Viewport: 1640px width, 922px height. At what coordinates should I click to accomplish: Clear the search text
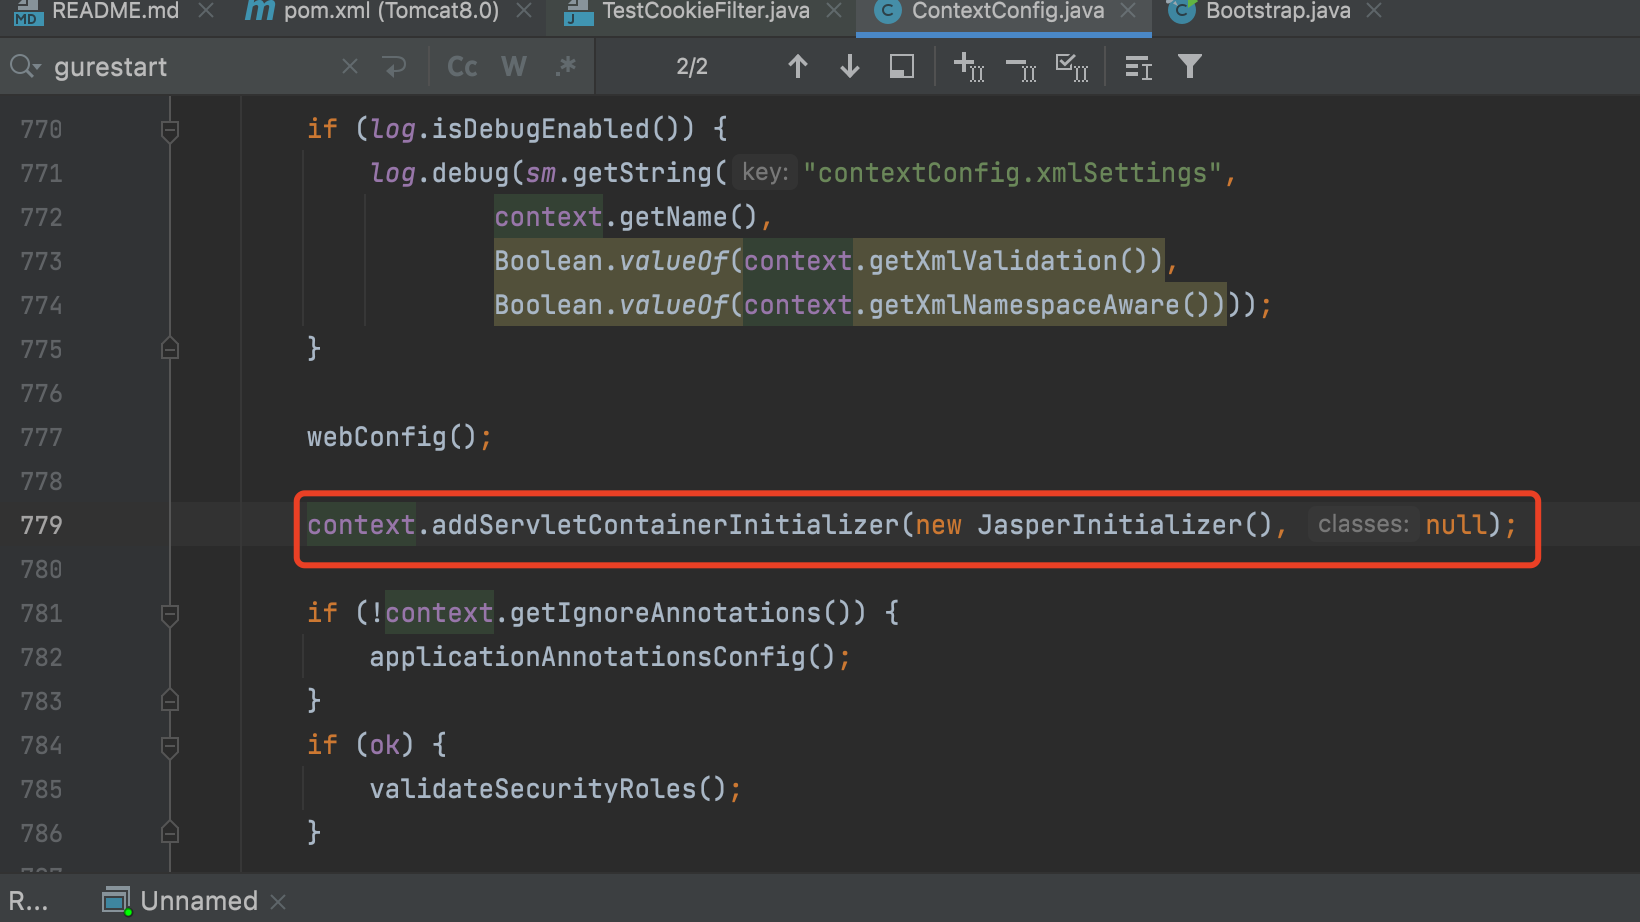click(350, 67)
